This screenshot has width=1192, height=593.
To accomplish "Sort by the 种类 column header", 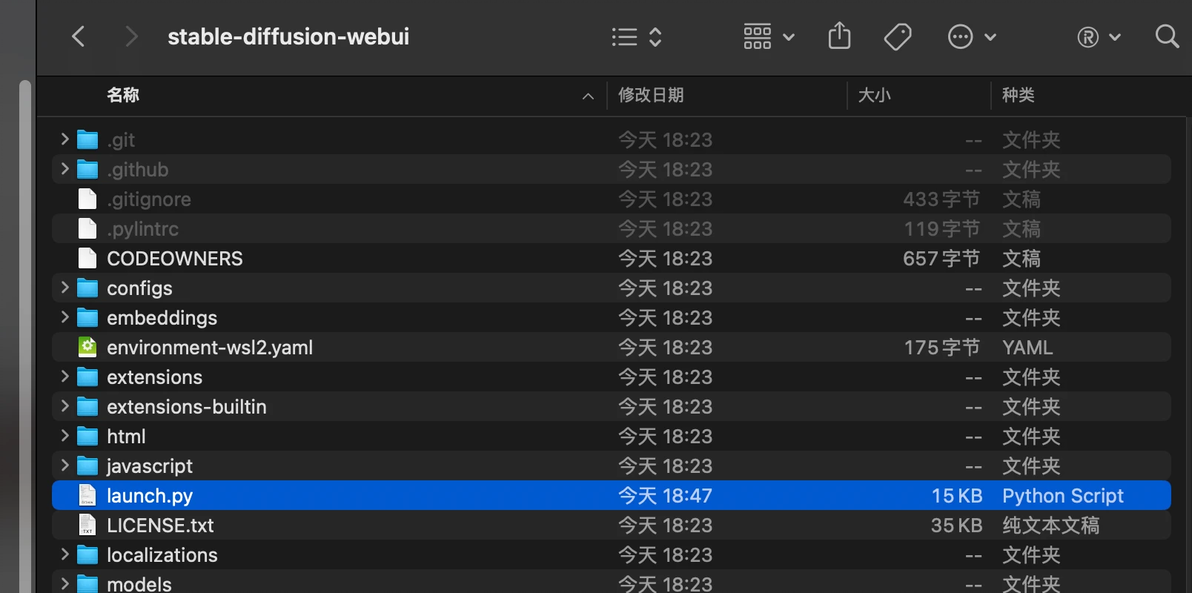I will pyautogui.click(x=1019, y=96).
